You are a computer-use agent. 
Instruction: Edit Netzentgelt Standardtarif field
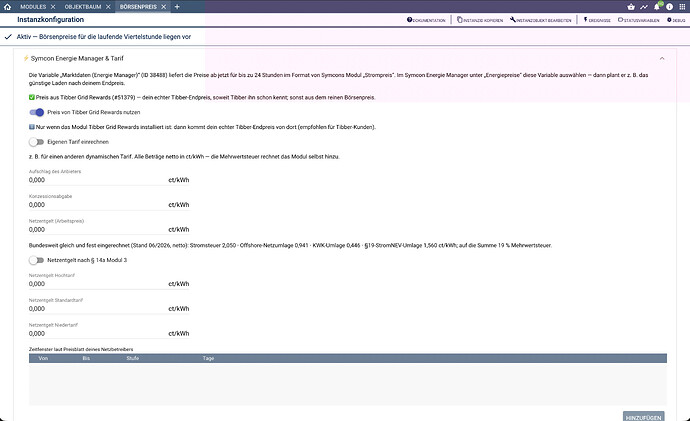tap(109, 309)
